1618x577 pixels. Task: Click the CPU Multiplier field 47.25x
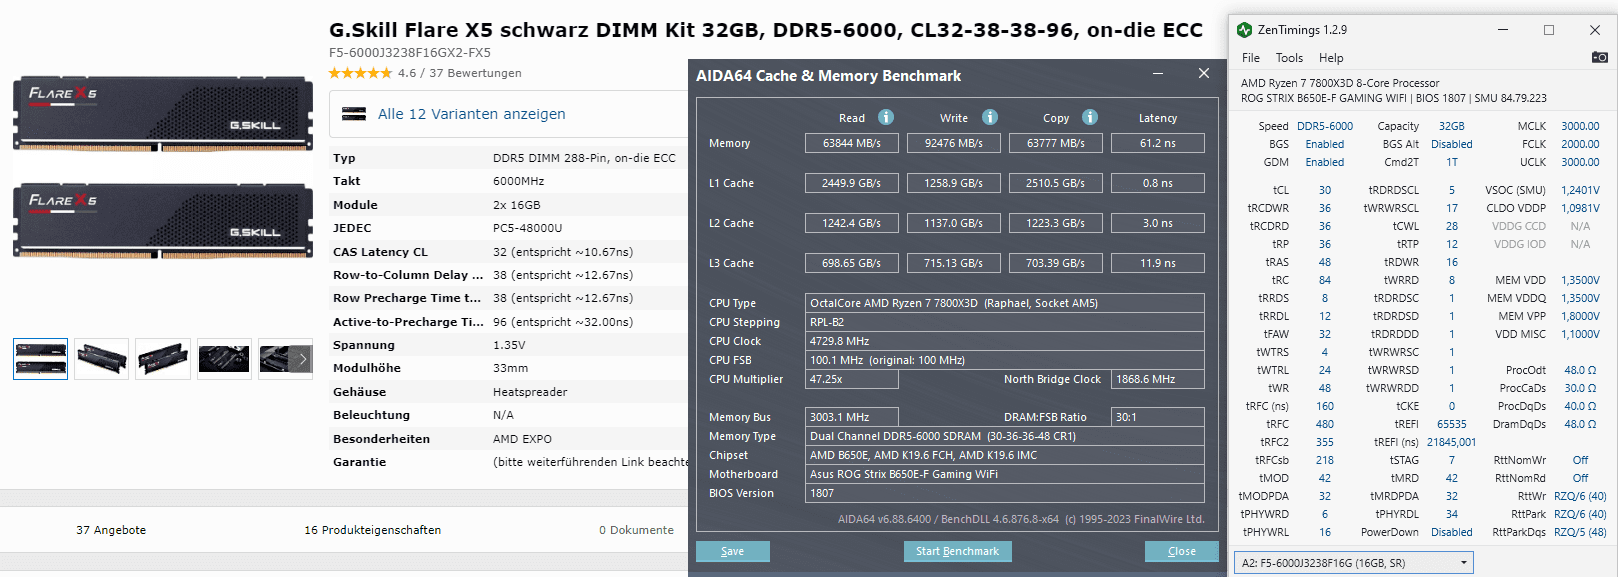852,379
